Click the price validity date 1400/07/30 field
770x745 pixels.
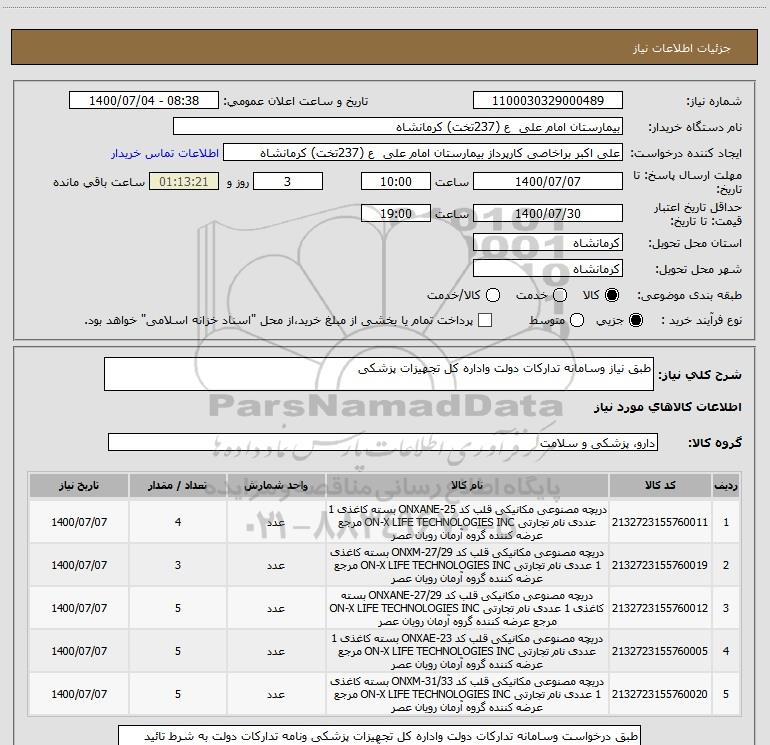click(x=548, y=213)
